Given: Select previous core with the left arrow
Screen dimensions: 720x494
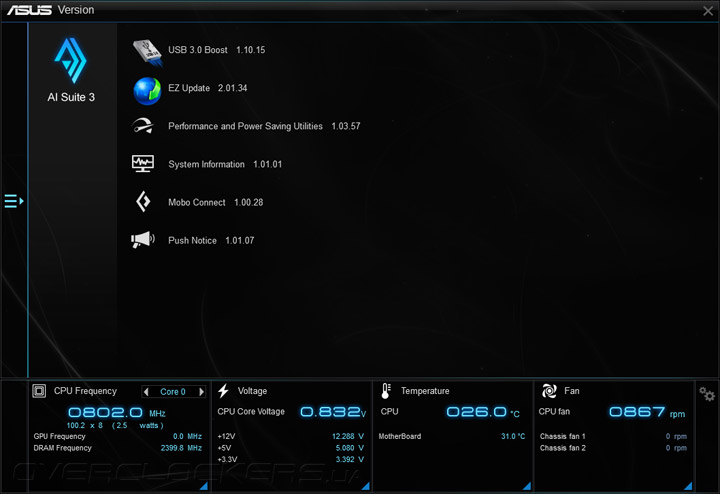Looking at the screenshot, I should 146,392.
